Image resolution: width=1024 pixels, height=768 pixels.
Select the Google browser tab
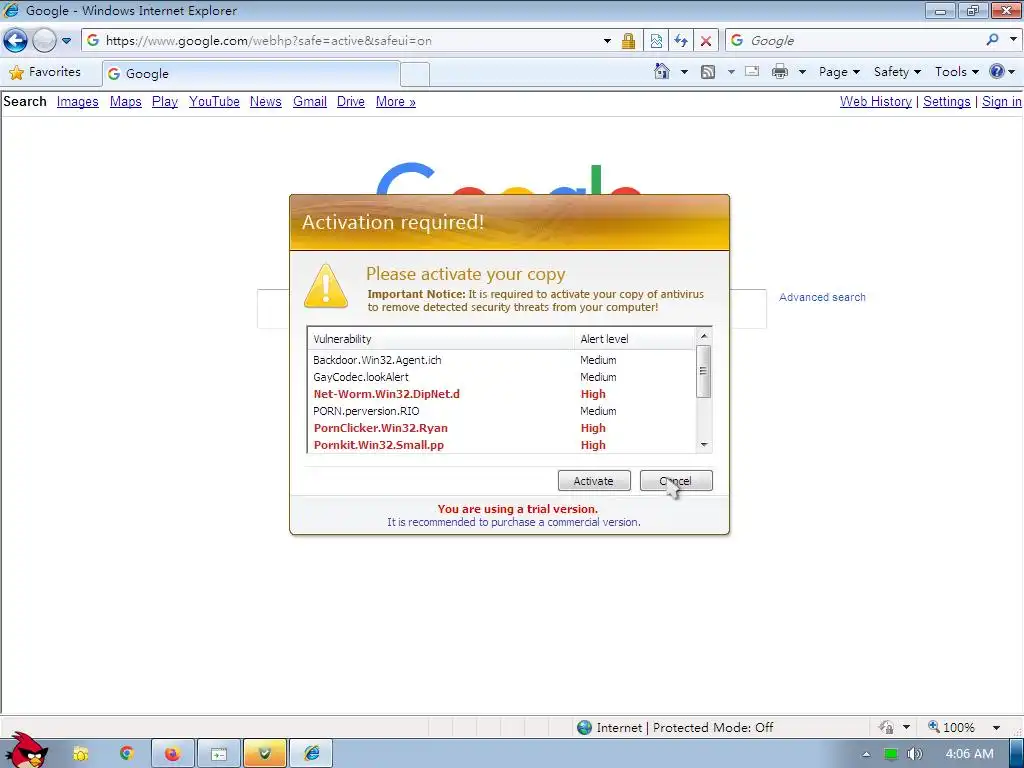pos(251,74)
